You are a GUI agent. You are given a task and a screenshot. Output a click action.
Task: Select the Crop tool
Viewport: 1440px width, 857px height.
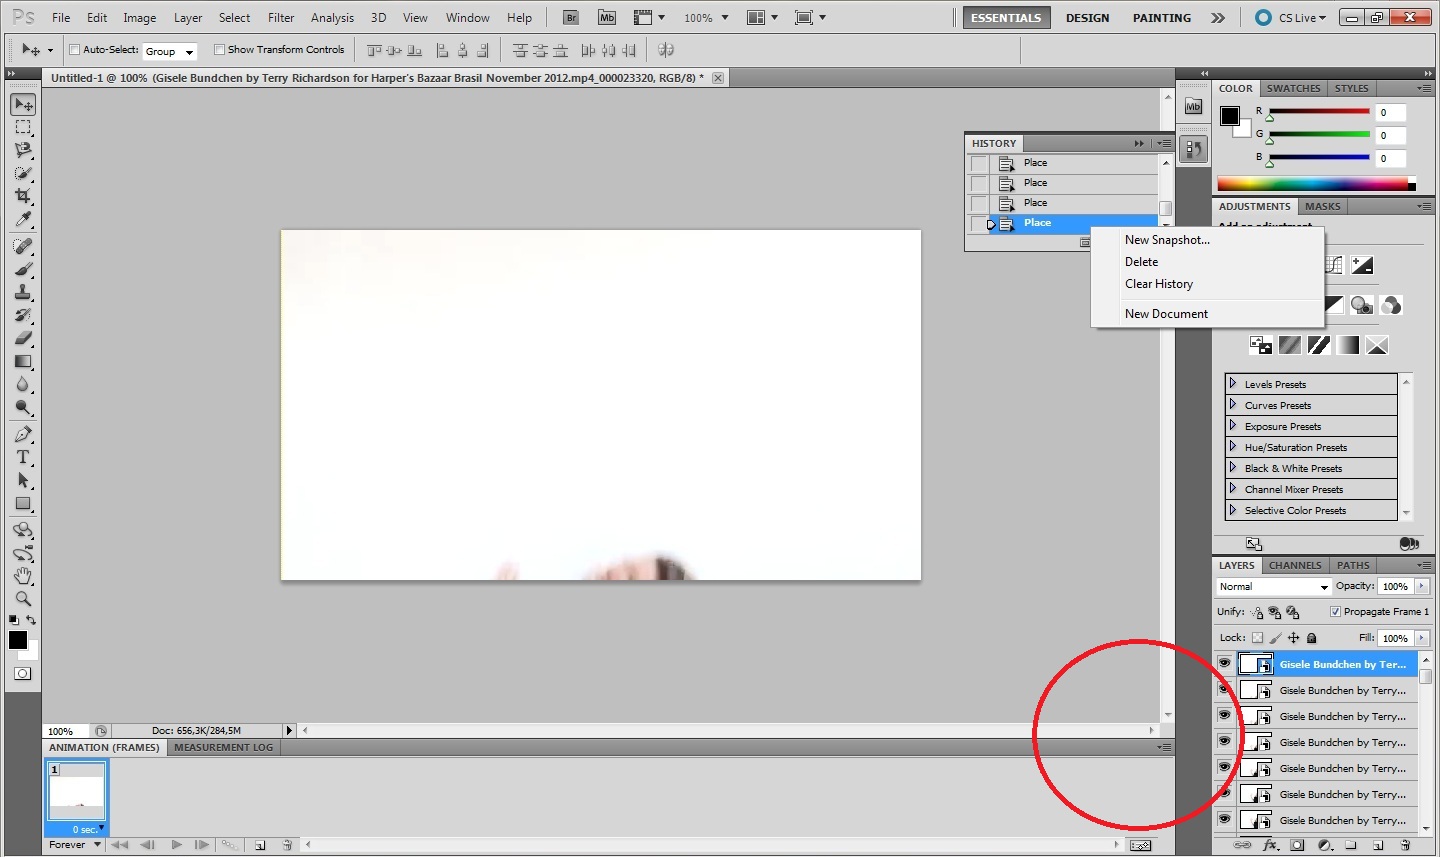coord(23,196)
